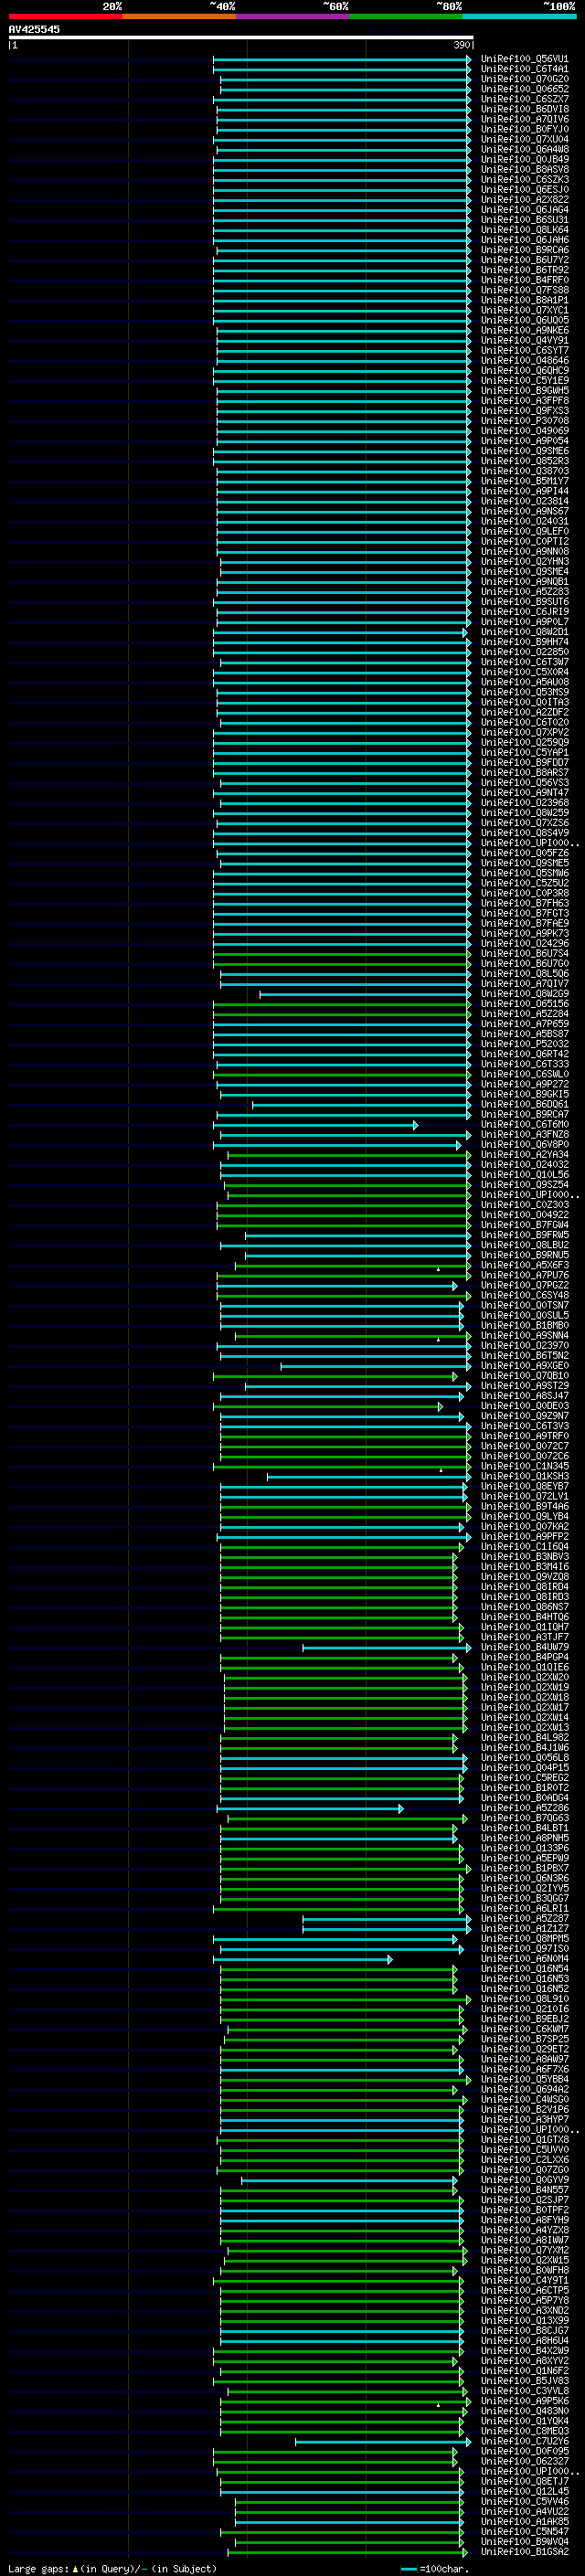Select the UniRef100_A9P5K6 label
The height and width of the screenshot is (2576, 585).
click(x=525, y=2400)
